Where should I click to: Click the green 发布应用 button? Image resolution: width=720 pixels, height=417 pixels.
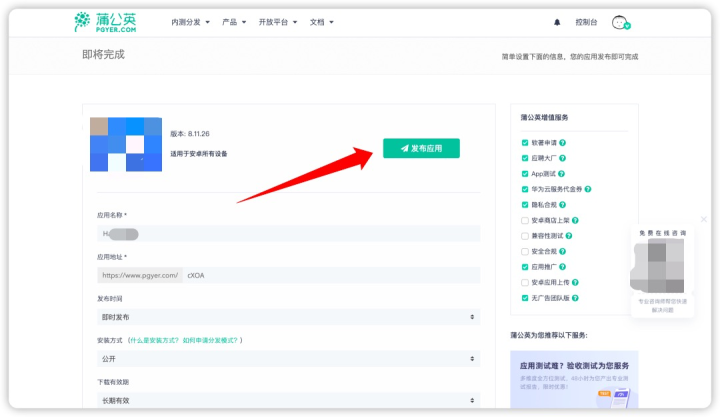coord(421,148)
